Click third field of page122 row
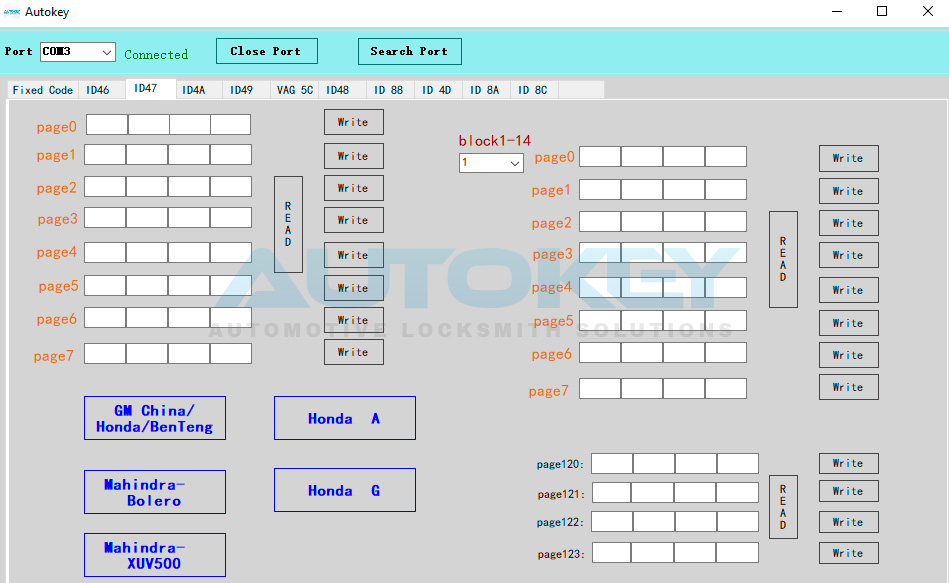This screenshot has width=949, height=583. [x=696, y=522]
